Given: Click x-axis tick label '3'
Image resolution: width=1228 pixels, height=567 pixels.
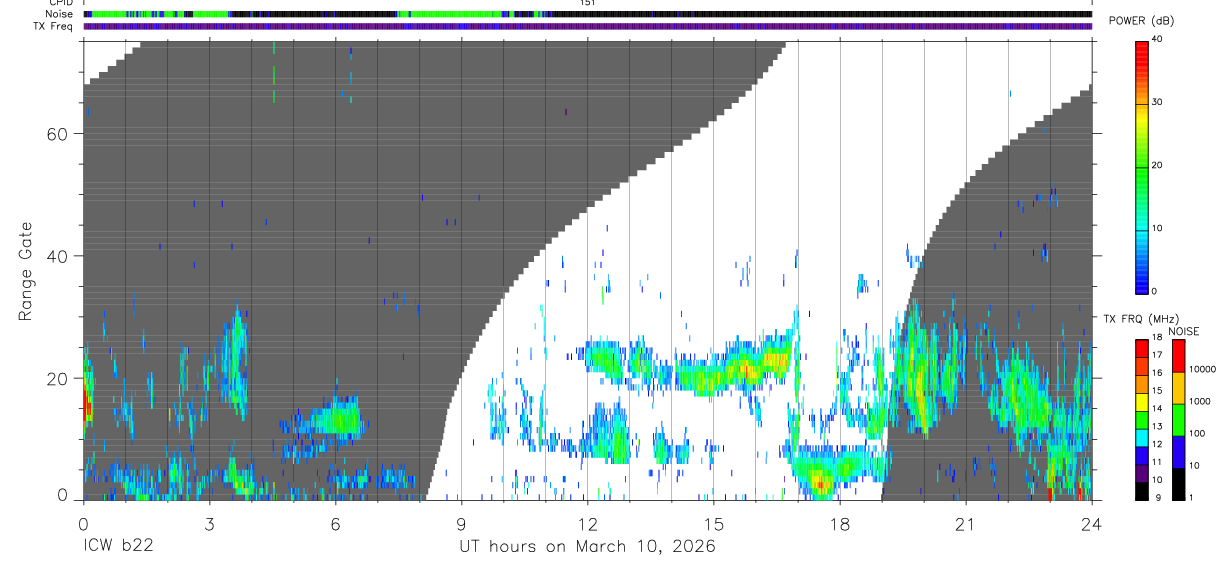Looking at the screenshot, I should click(x=209, y=524).
